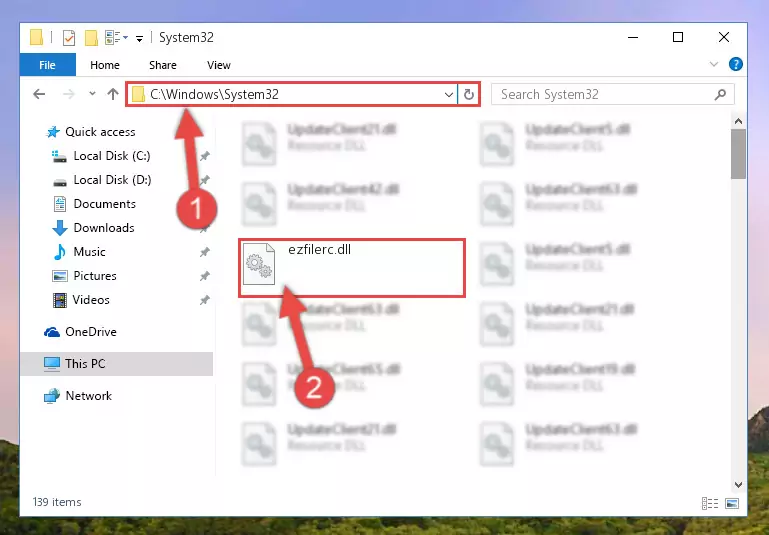Click the Search System32 field
Image resolution: width=769 pixels, height=535 pixels.
click(613, 94)
